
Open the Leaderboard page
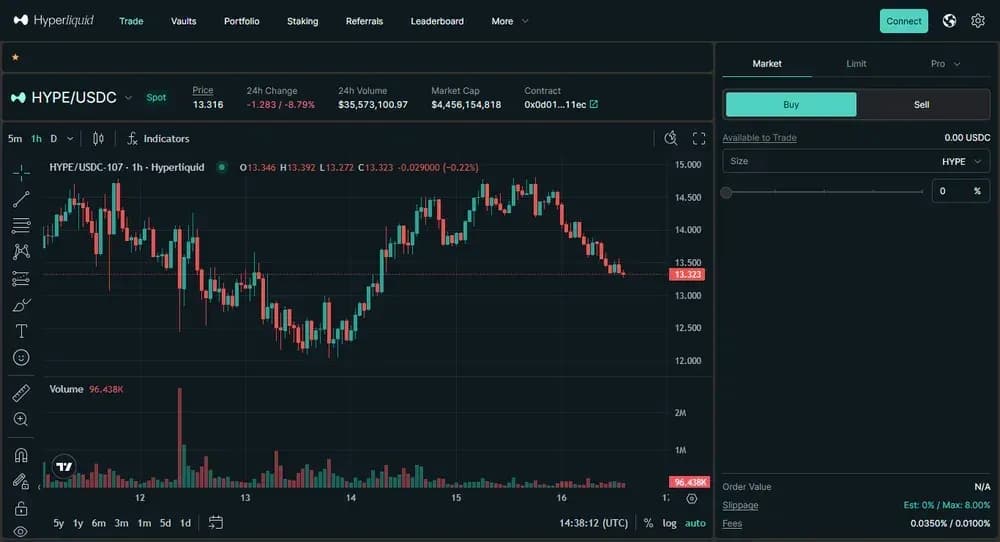coord(437,21)
